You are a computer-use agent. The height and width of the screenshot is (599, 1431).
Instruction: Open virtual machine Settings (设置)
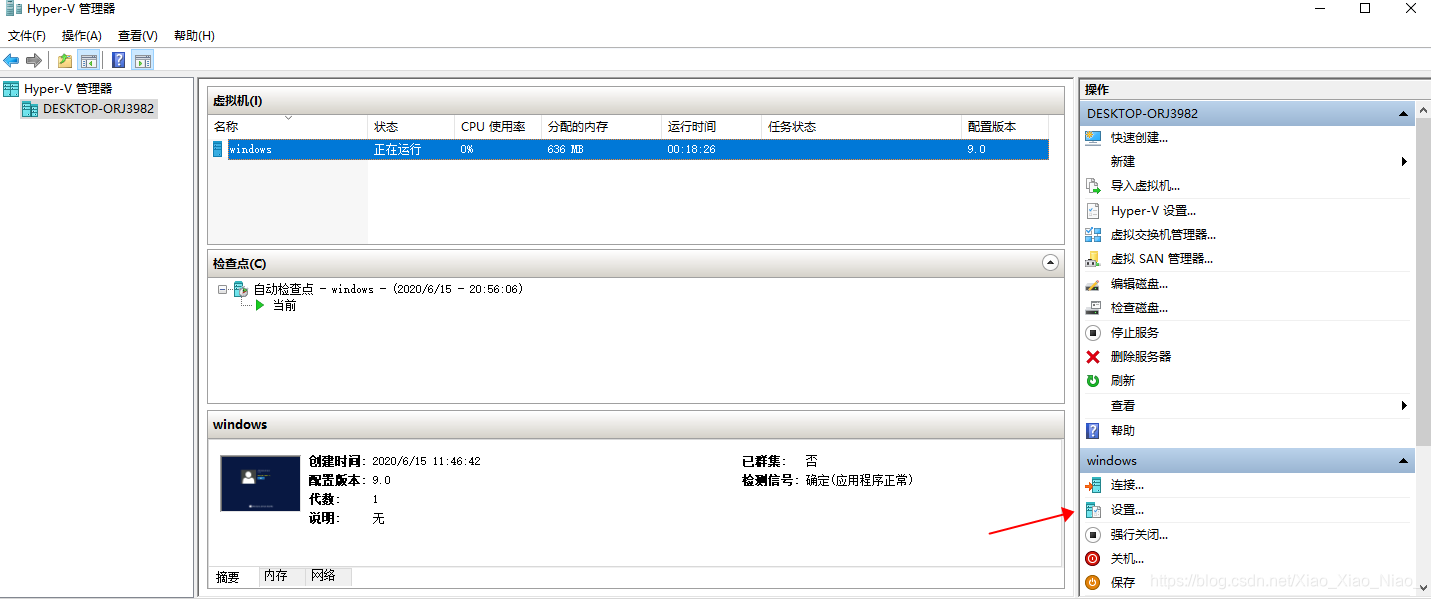point(1126,510)
